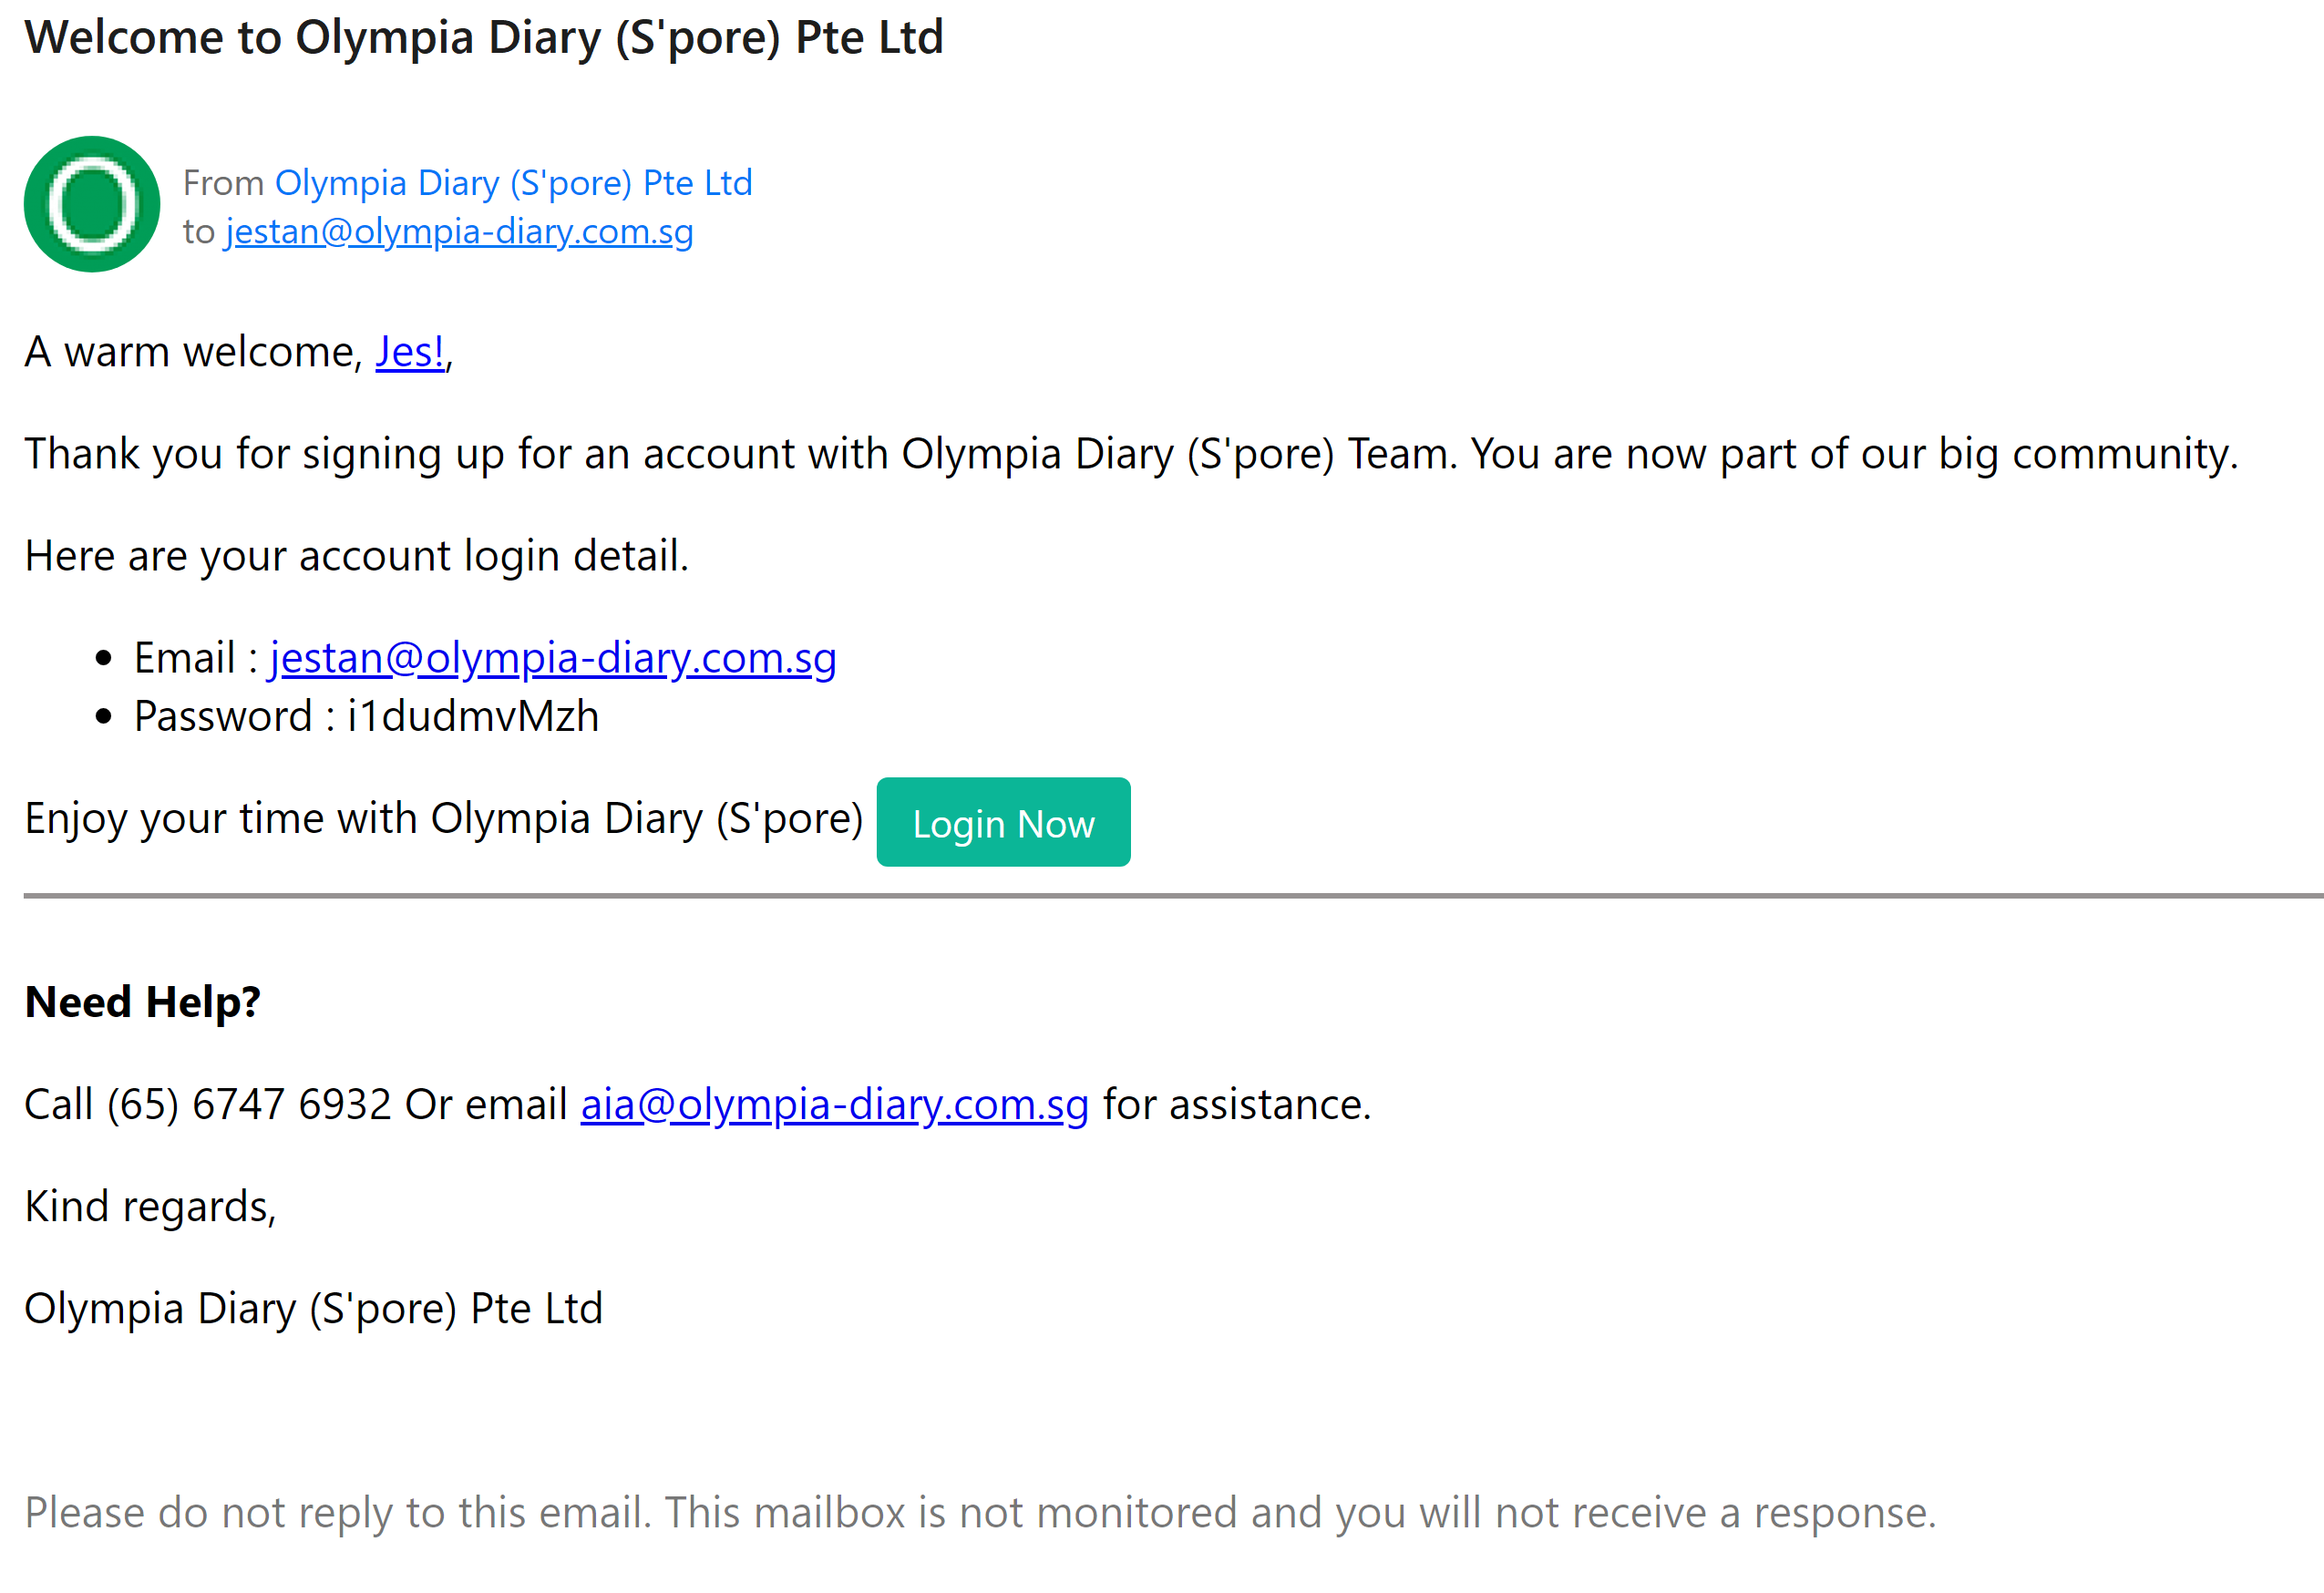
Task: Click the "Need Help?" heading
Action: coord(143,1002)
